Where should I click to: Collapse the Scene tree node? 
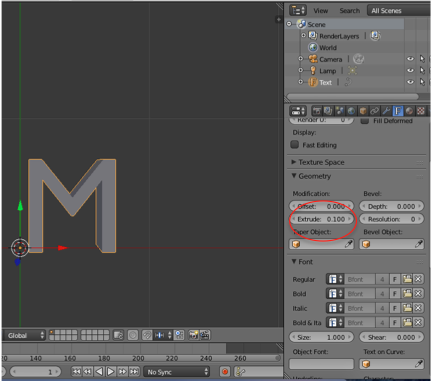tap(289, 24)
